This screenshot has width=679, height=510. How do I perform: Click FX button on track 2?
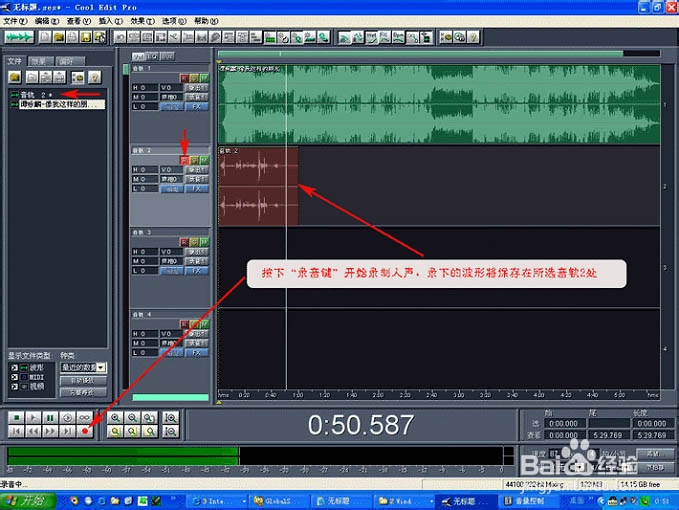coord(197,189)
